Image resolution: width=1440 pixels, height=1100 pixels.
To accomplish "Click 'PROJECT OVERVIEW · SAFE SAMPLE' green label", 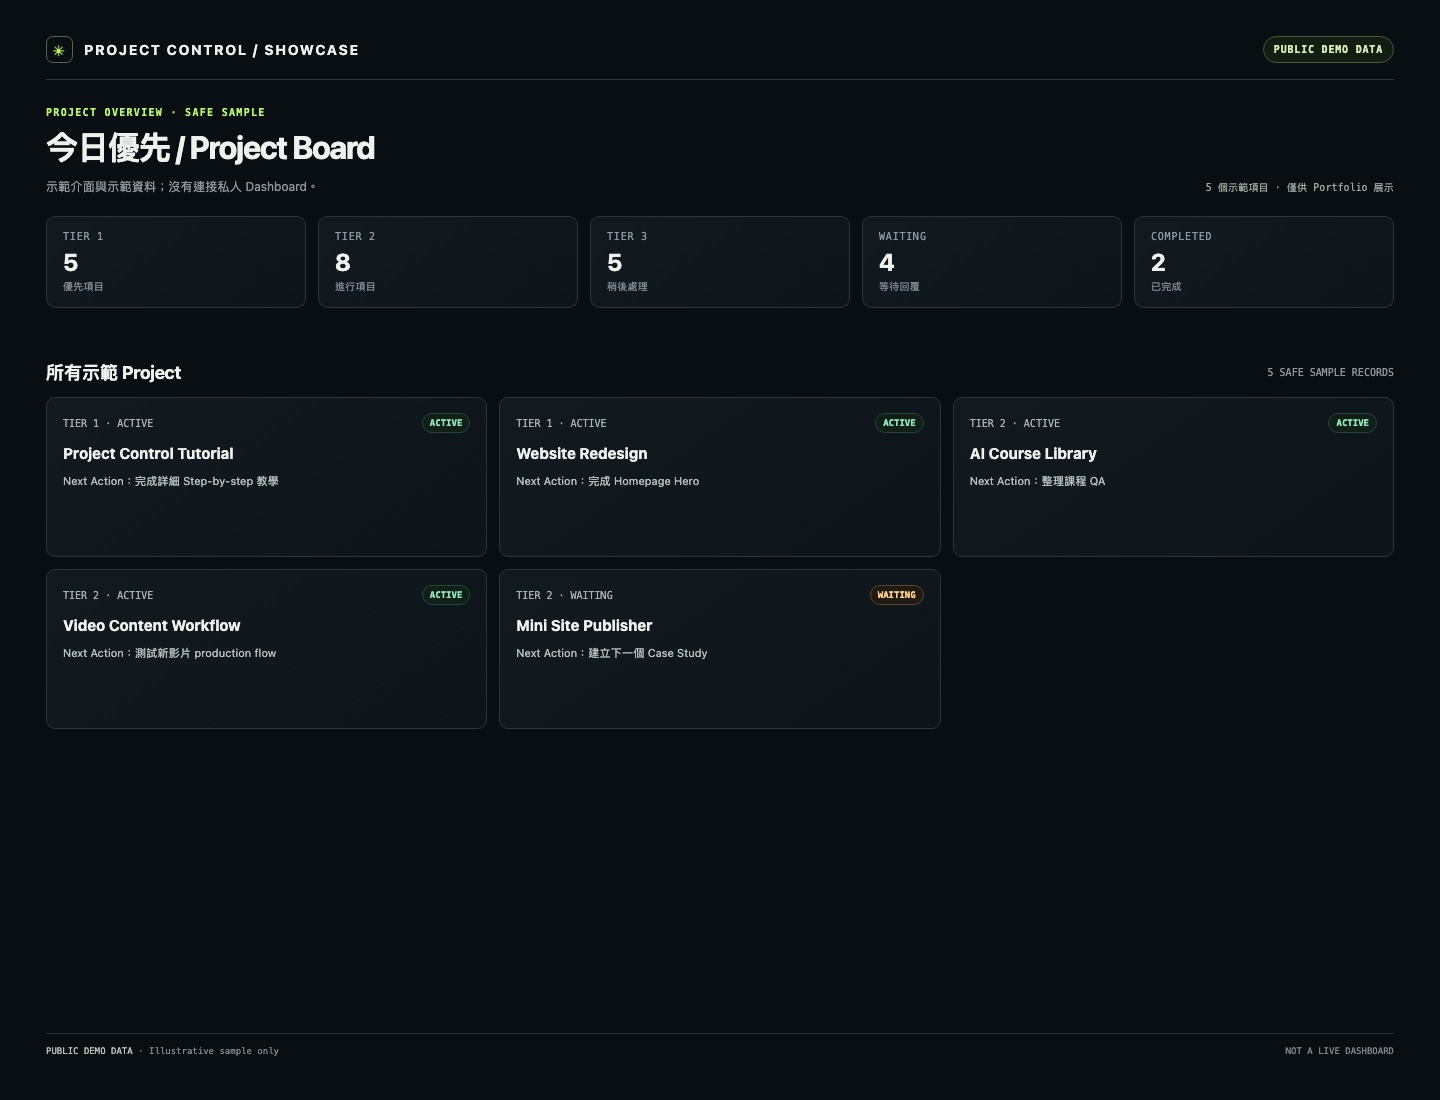I will coord(155,112).
